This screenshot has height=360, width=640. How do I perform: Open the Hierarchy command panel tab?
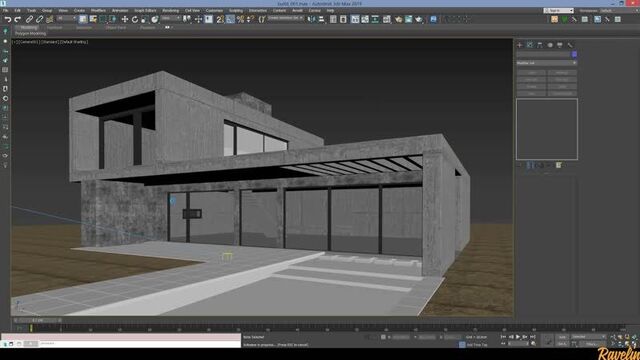[x=540, y=45]
